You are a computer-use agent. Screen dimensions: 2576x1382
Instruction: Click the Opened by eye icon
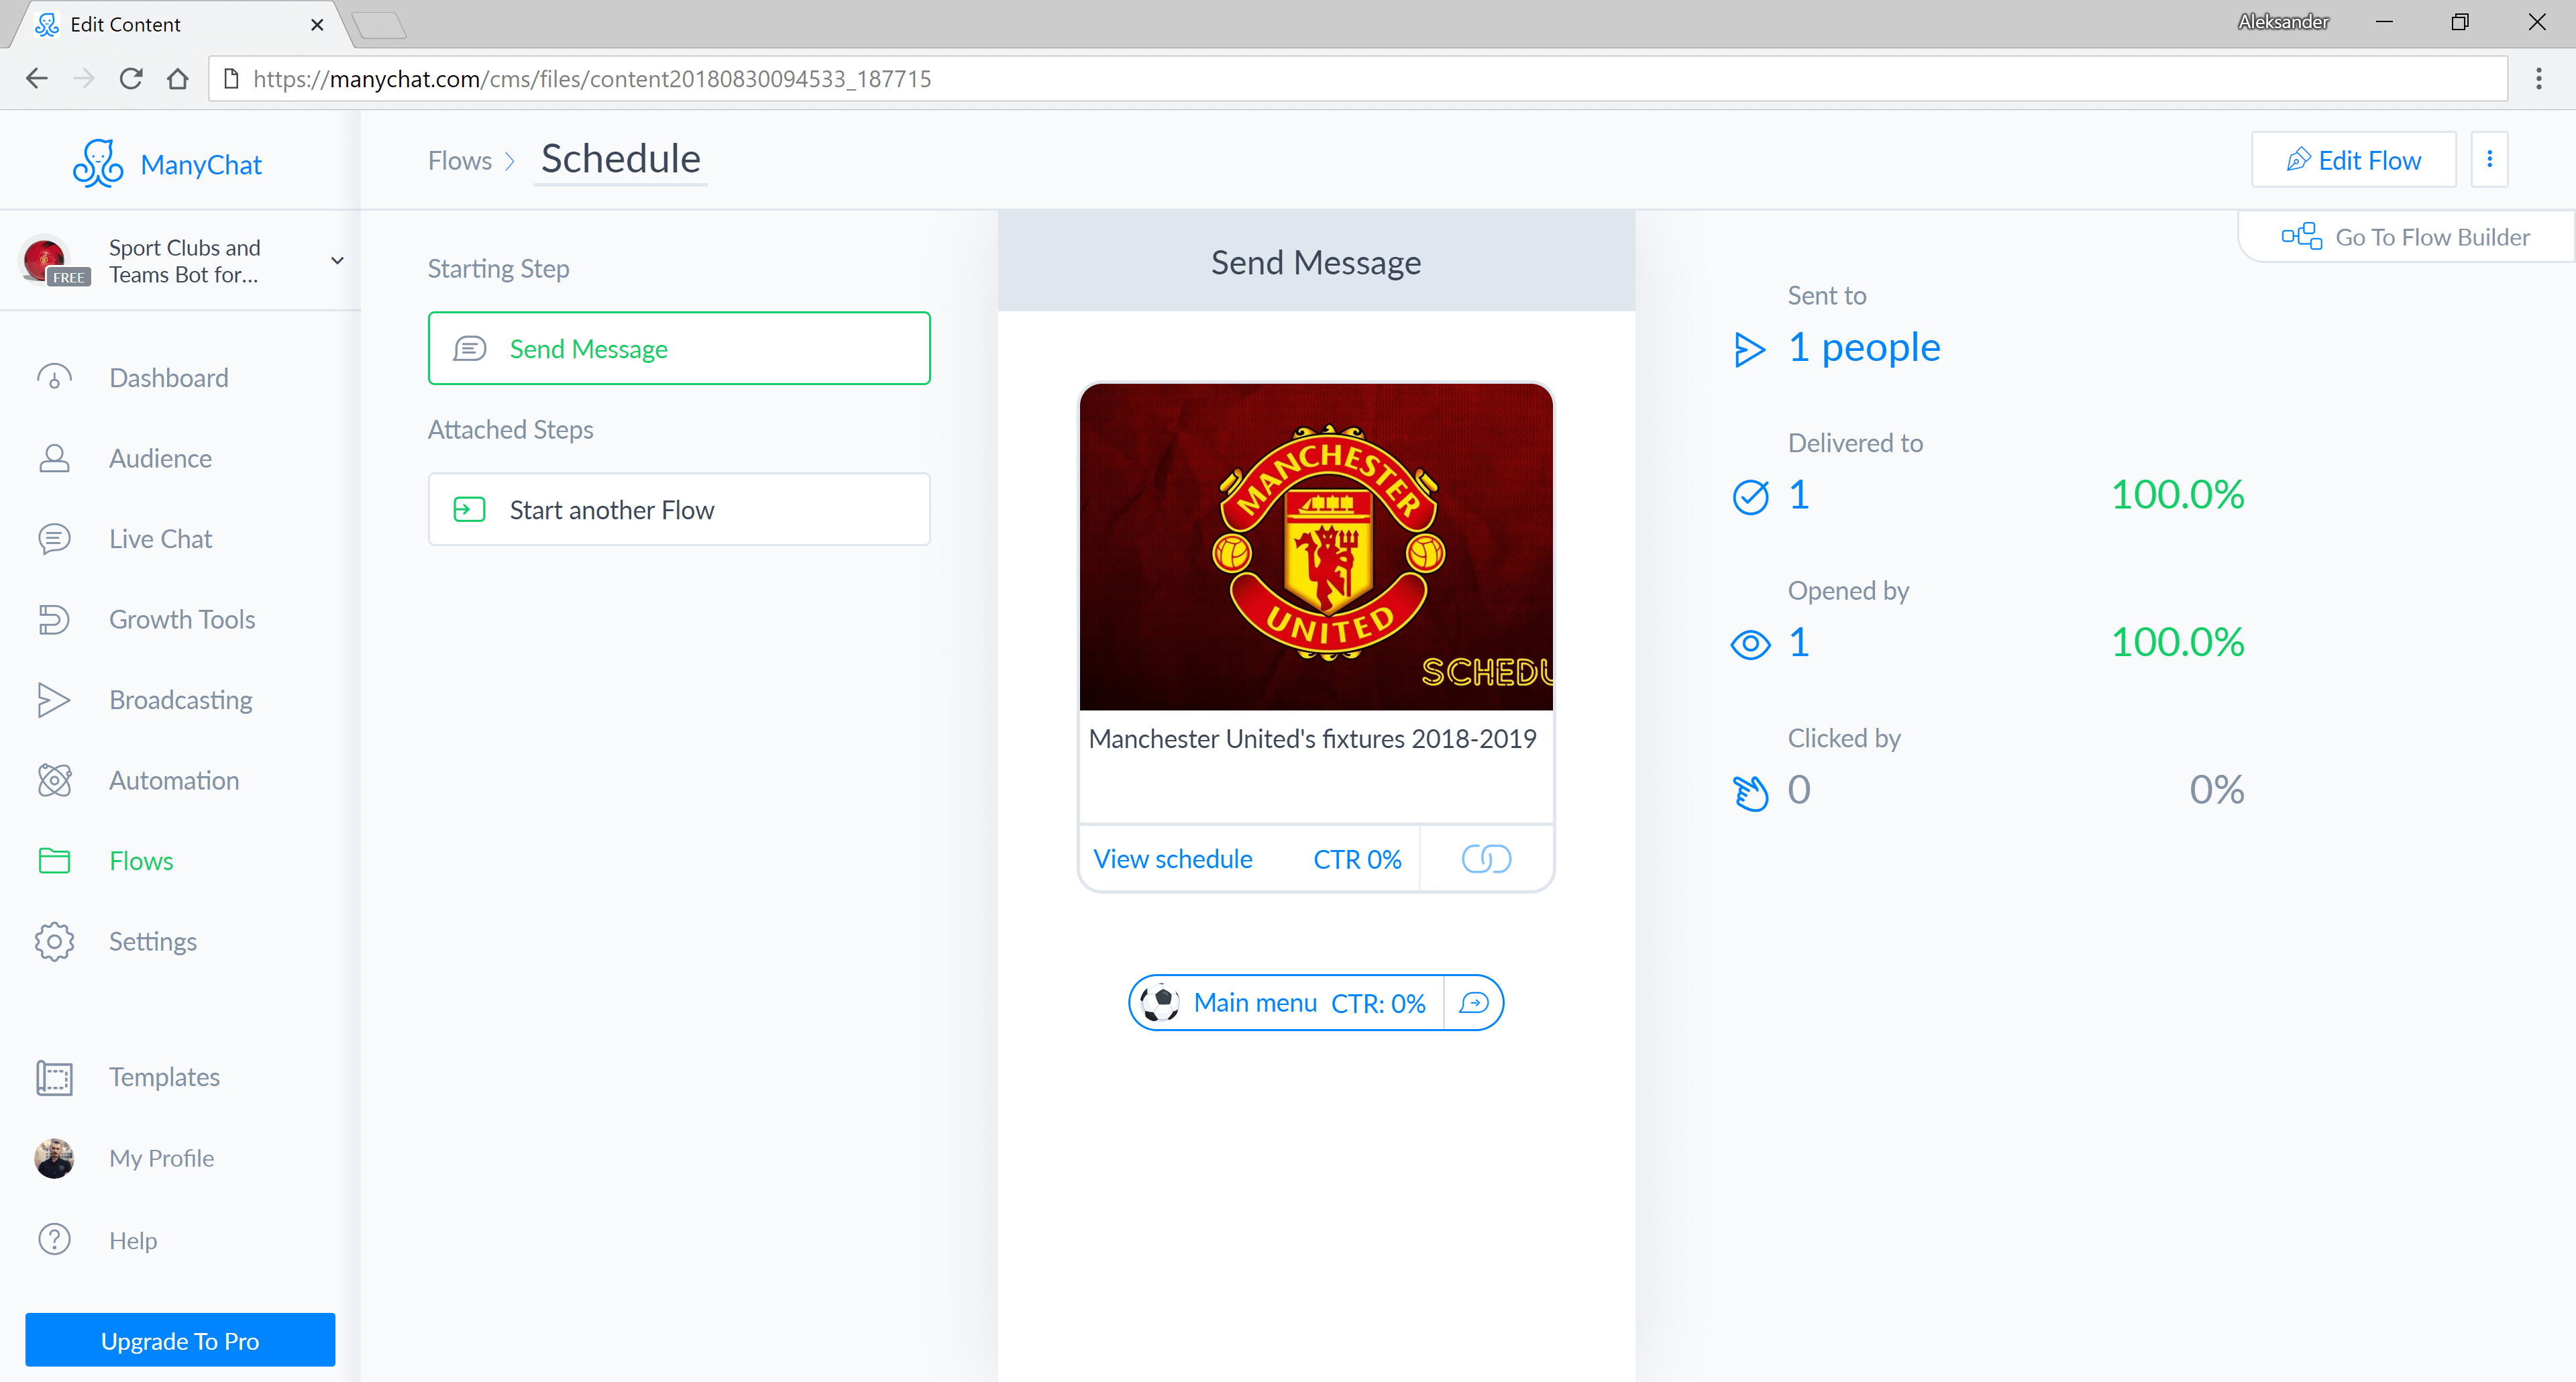1750,644
